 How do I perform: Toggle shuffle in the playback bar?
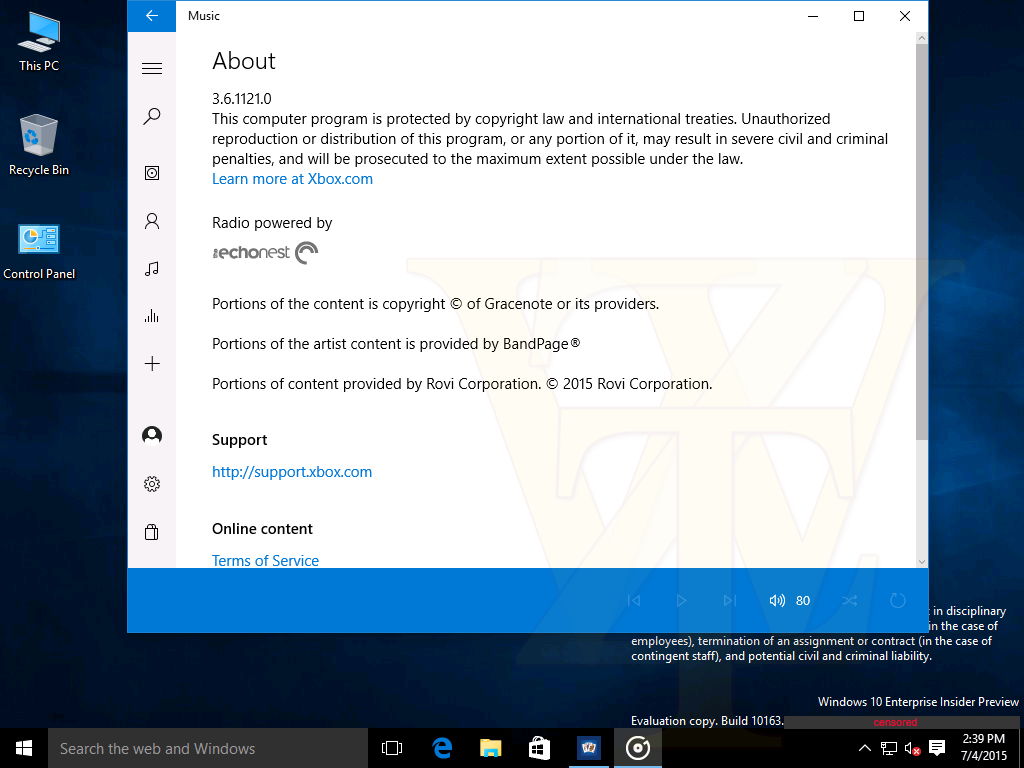tap(850, 600)
